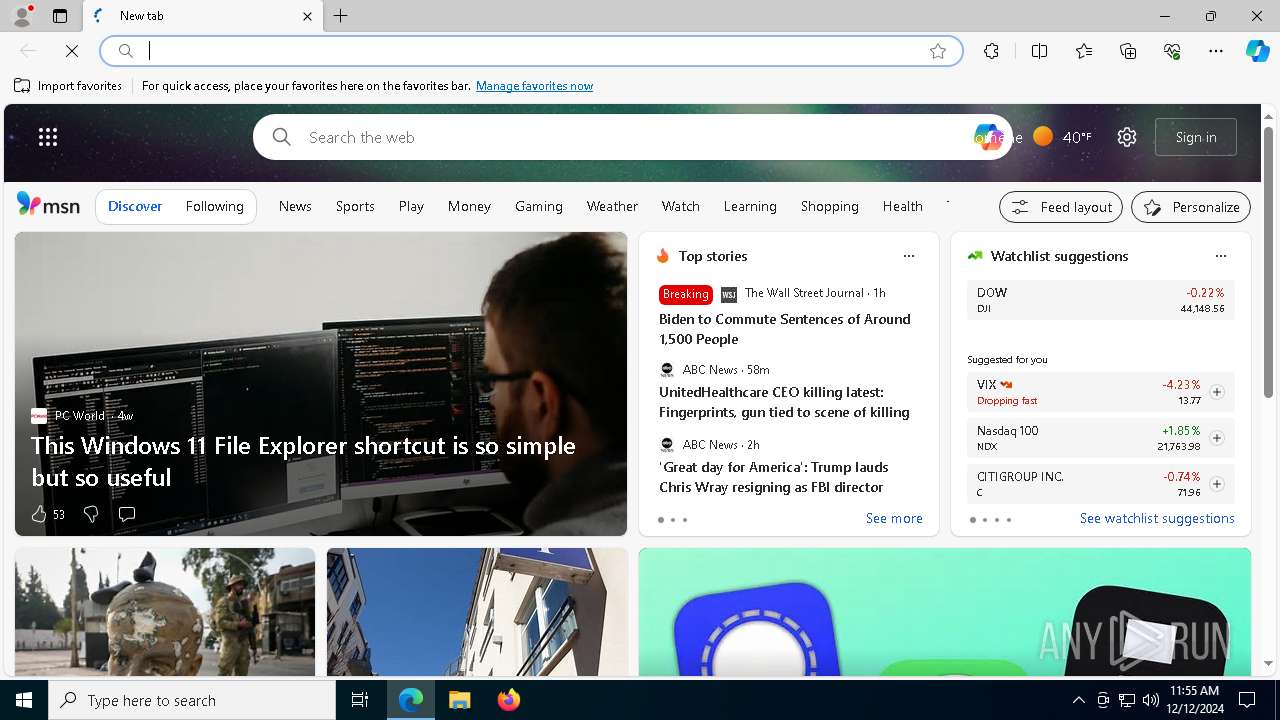Open Browser essentials icon
Viewport: 1280px width, 720px height.
click(1172, 51)
